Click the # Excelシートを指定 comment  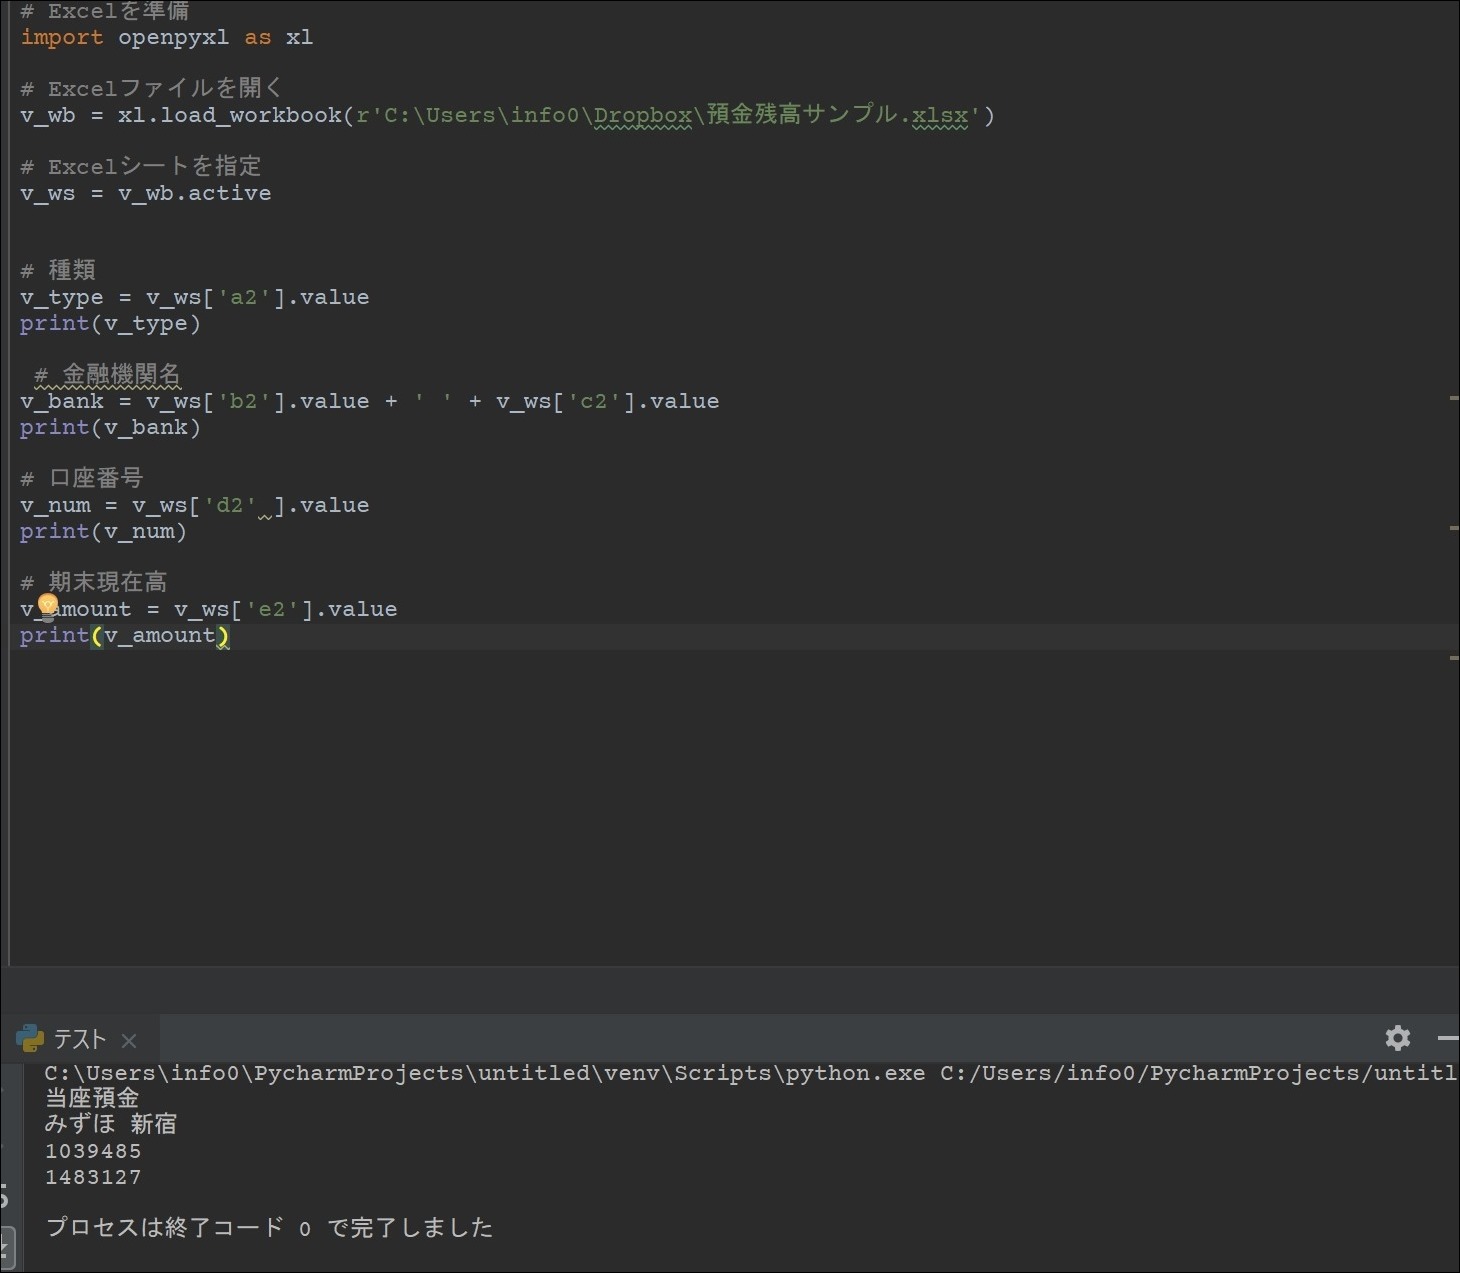(x=140, y=166)
